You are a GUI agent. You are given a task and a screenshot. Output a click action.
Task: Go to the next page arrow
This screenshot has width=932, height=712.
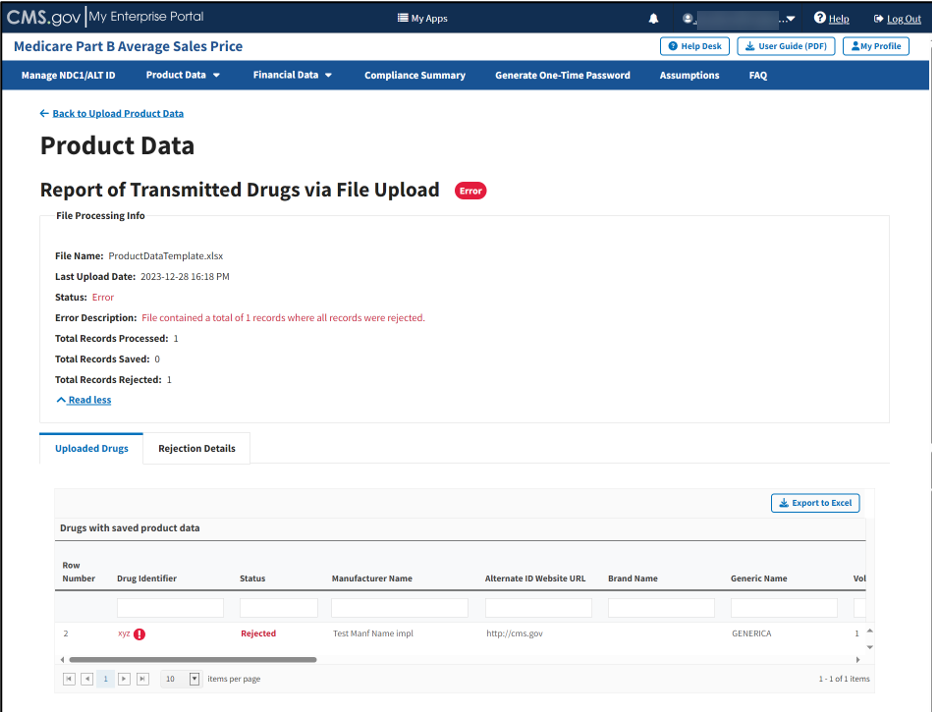point(124,679)
